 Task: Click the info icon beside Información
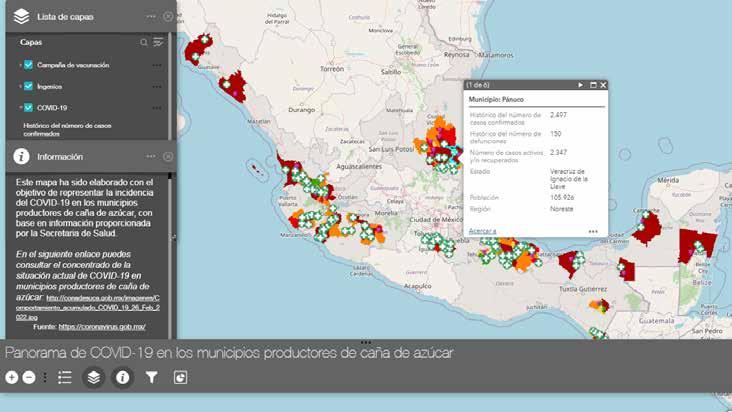pos(21,157)
